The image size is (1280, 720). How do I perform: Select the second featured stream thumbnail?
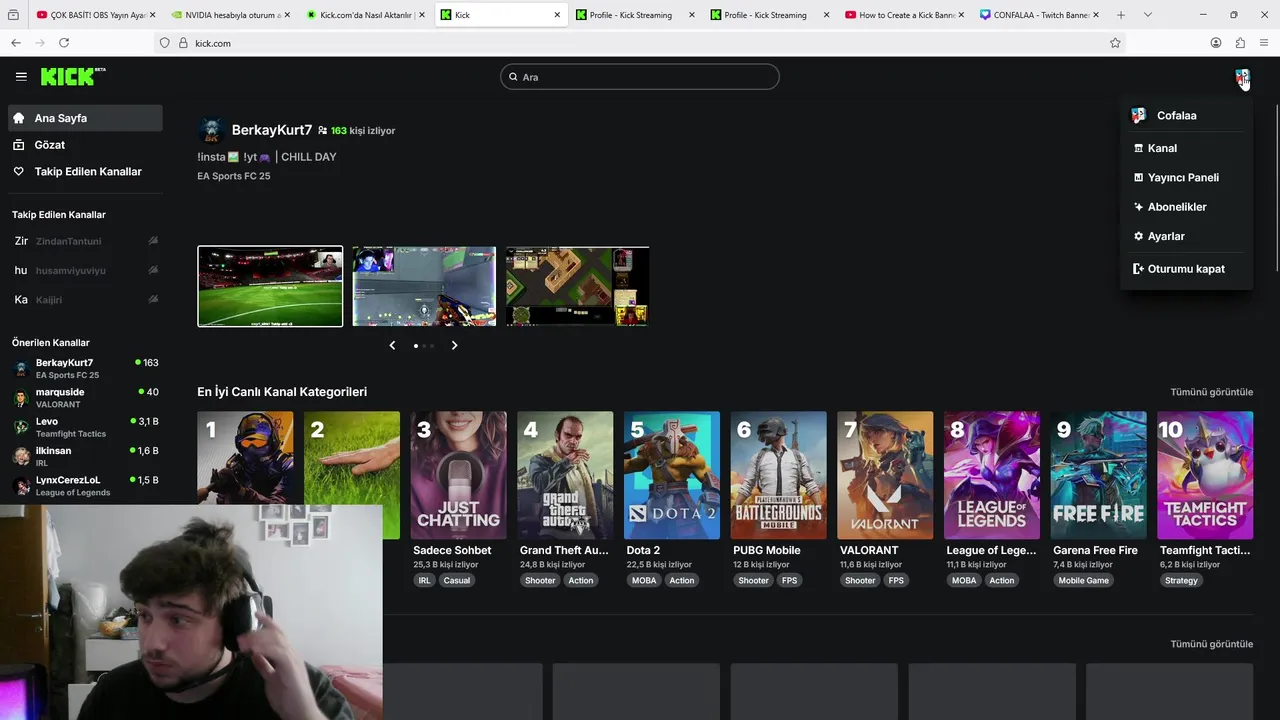424,286
